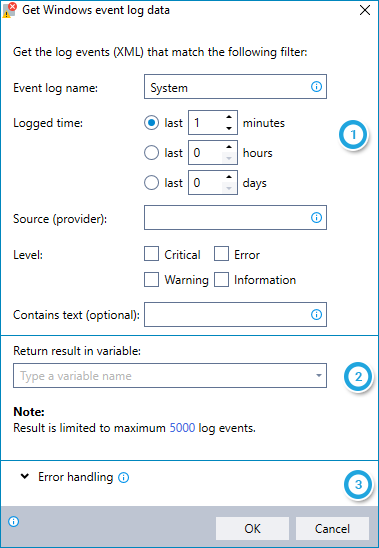The image size is (379, 548).
Task: Click the OK button
Action: 252,528
